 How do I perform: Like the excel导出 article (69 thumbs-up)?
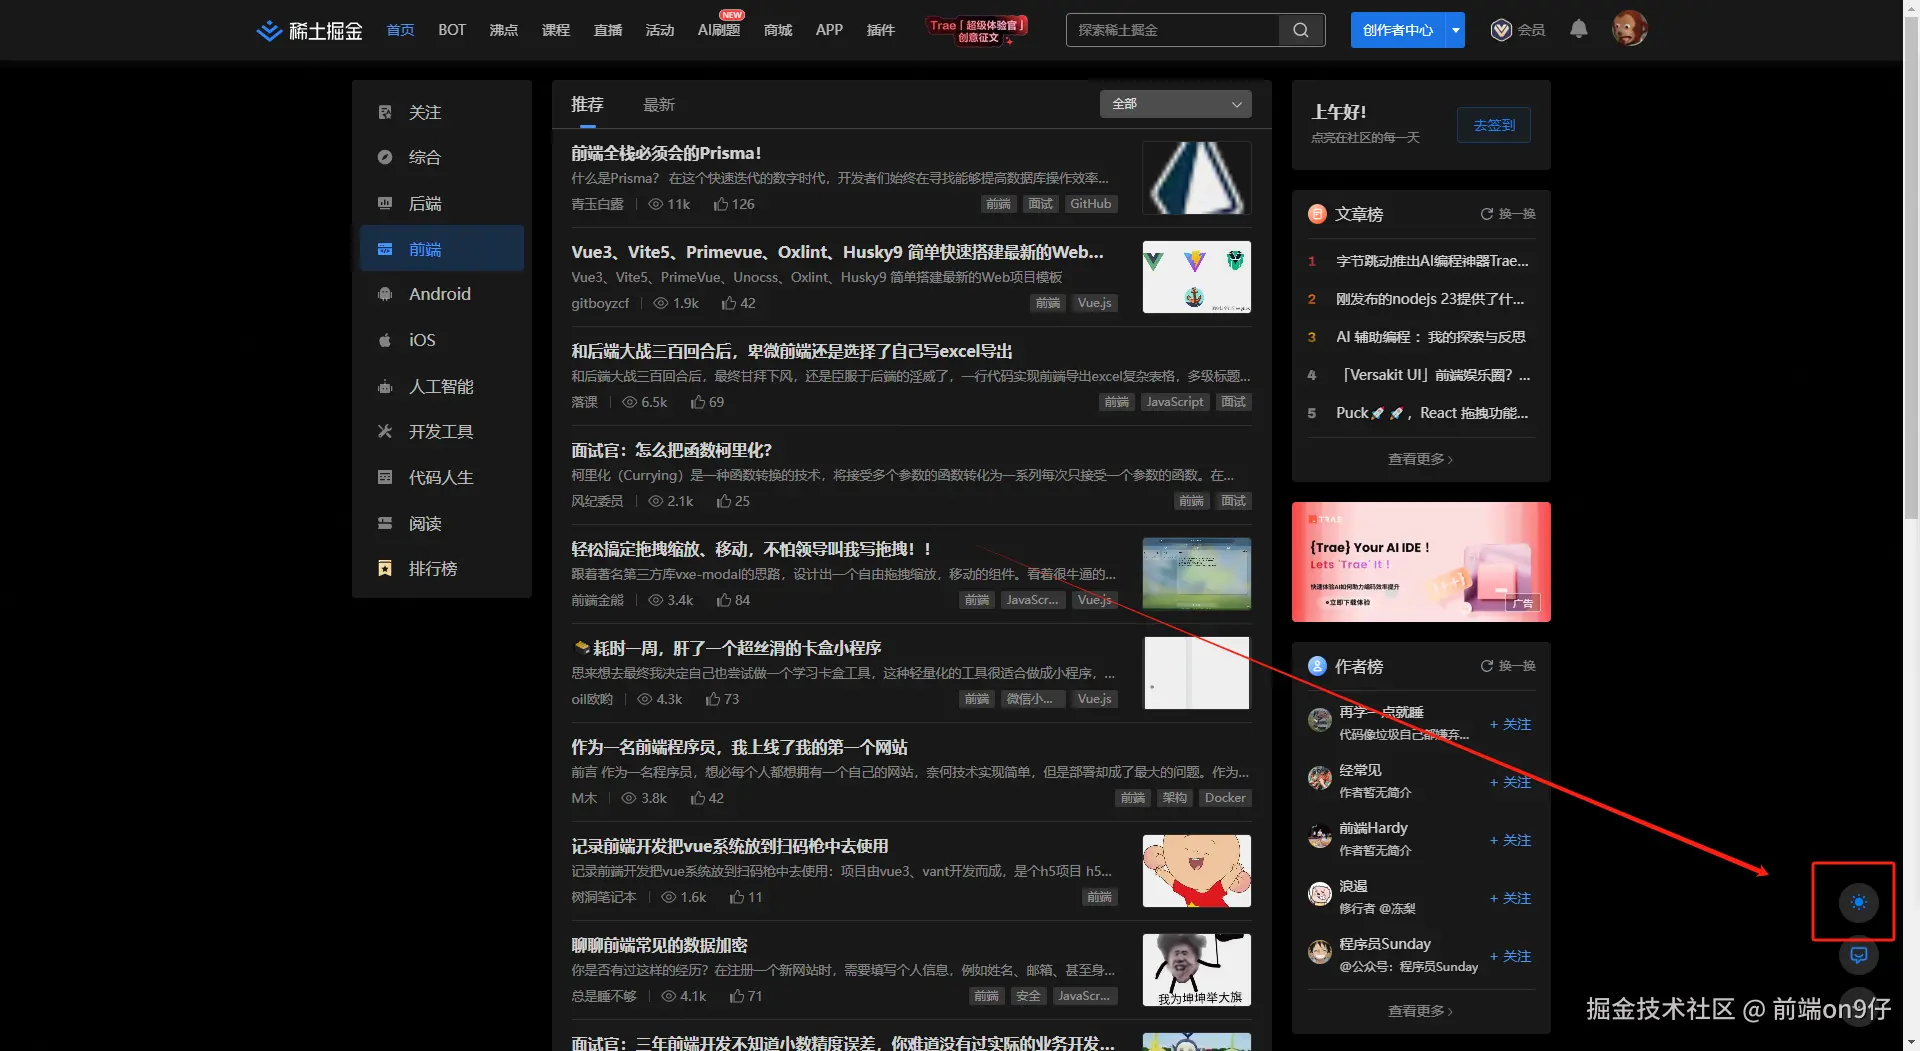click(707, 402)
